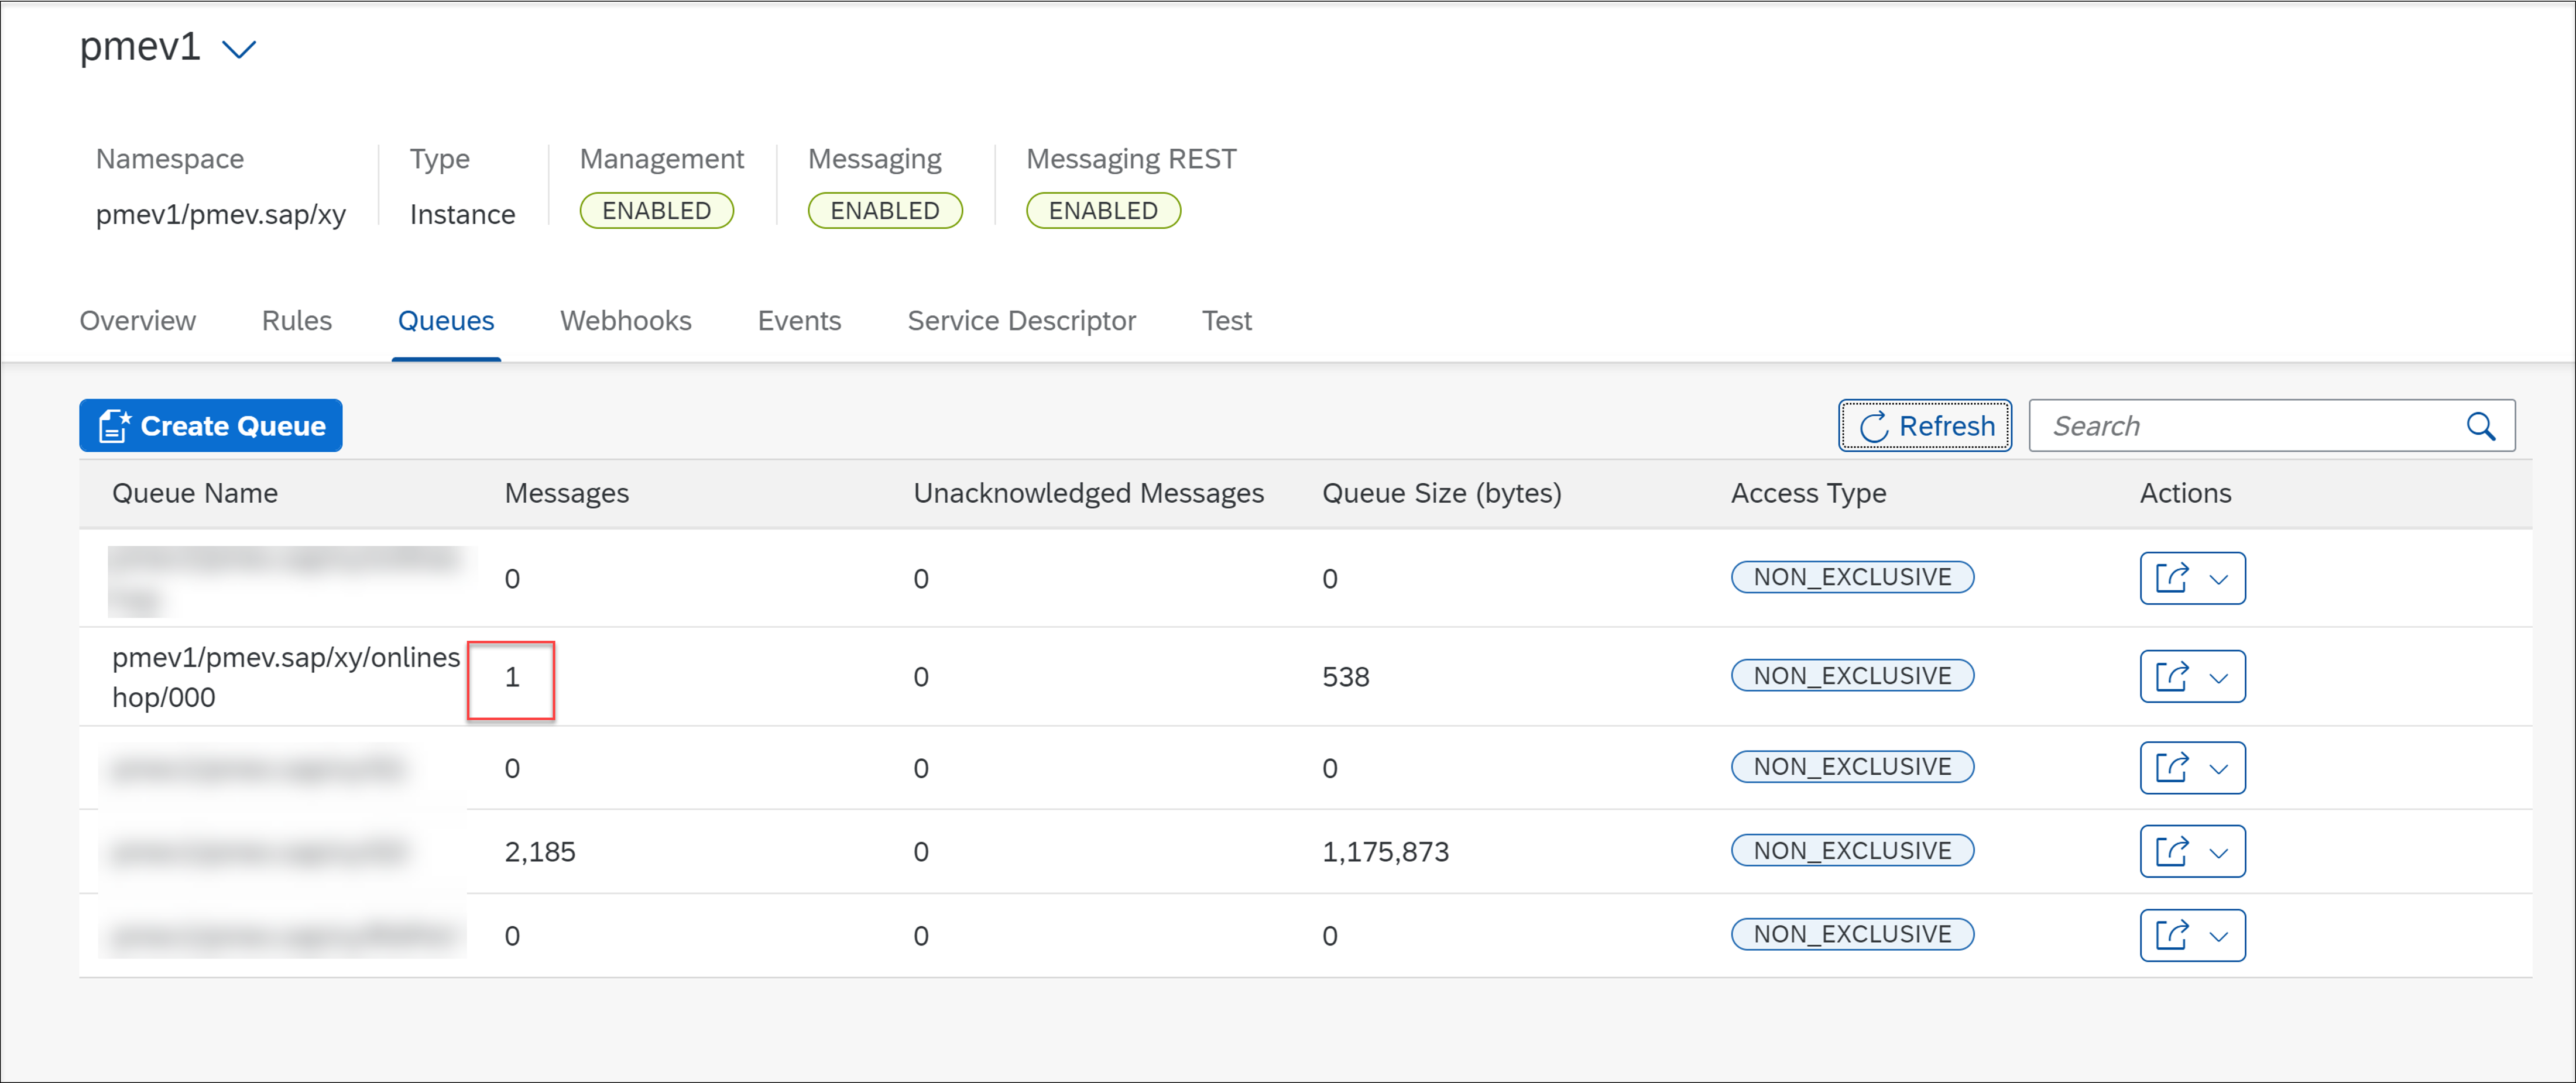Expand actions chevron in first queue row
2576x1083 pixels.
tap(2219, 579)
